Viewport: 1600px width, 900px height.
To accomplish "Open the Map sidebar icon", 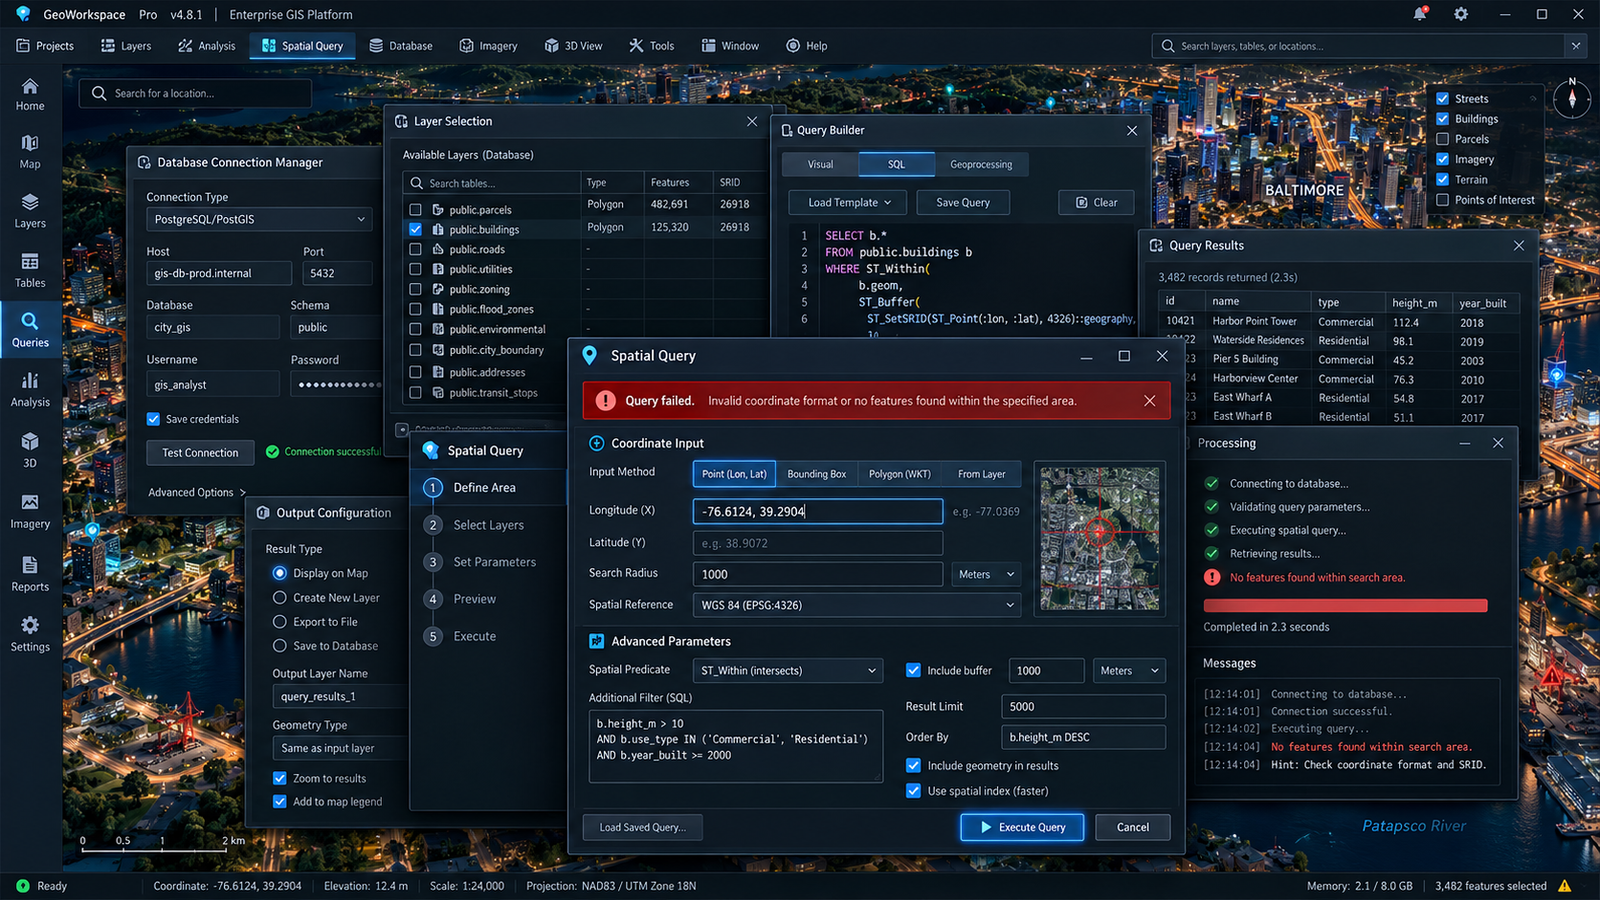I will point(30,152).
